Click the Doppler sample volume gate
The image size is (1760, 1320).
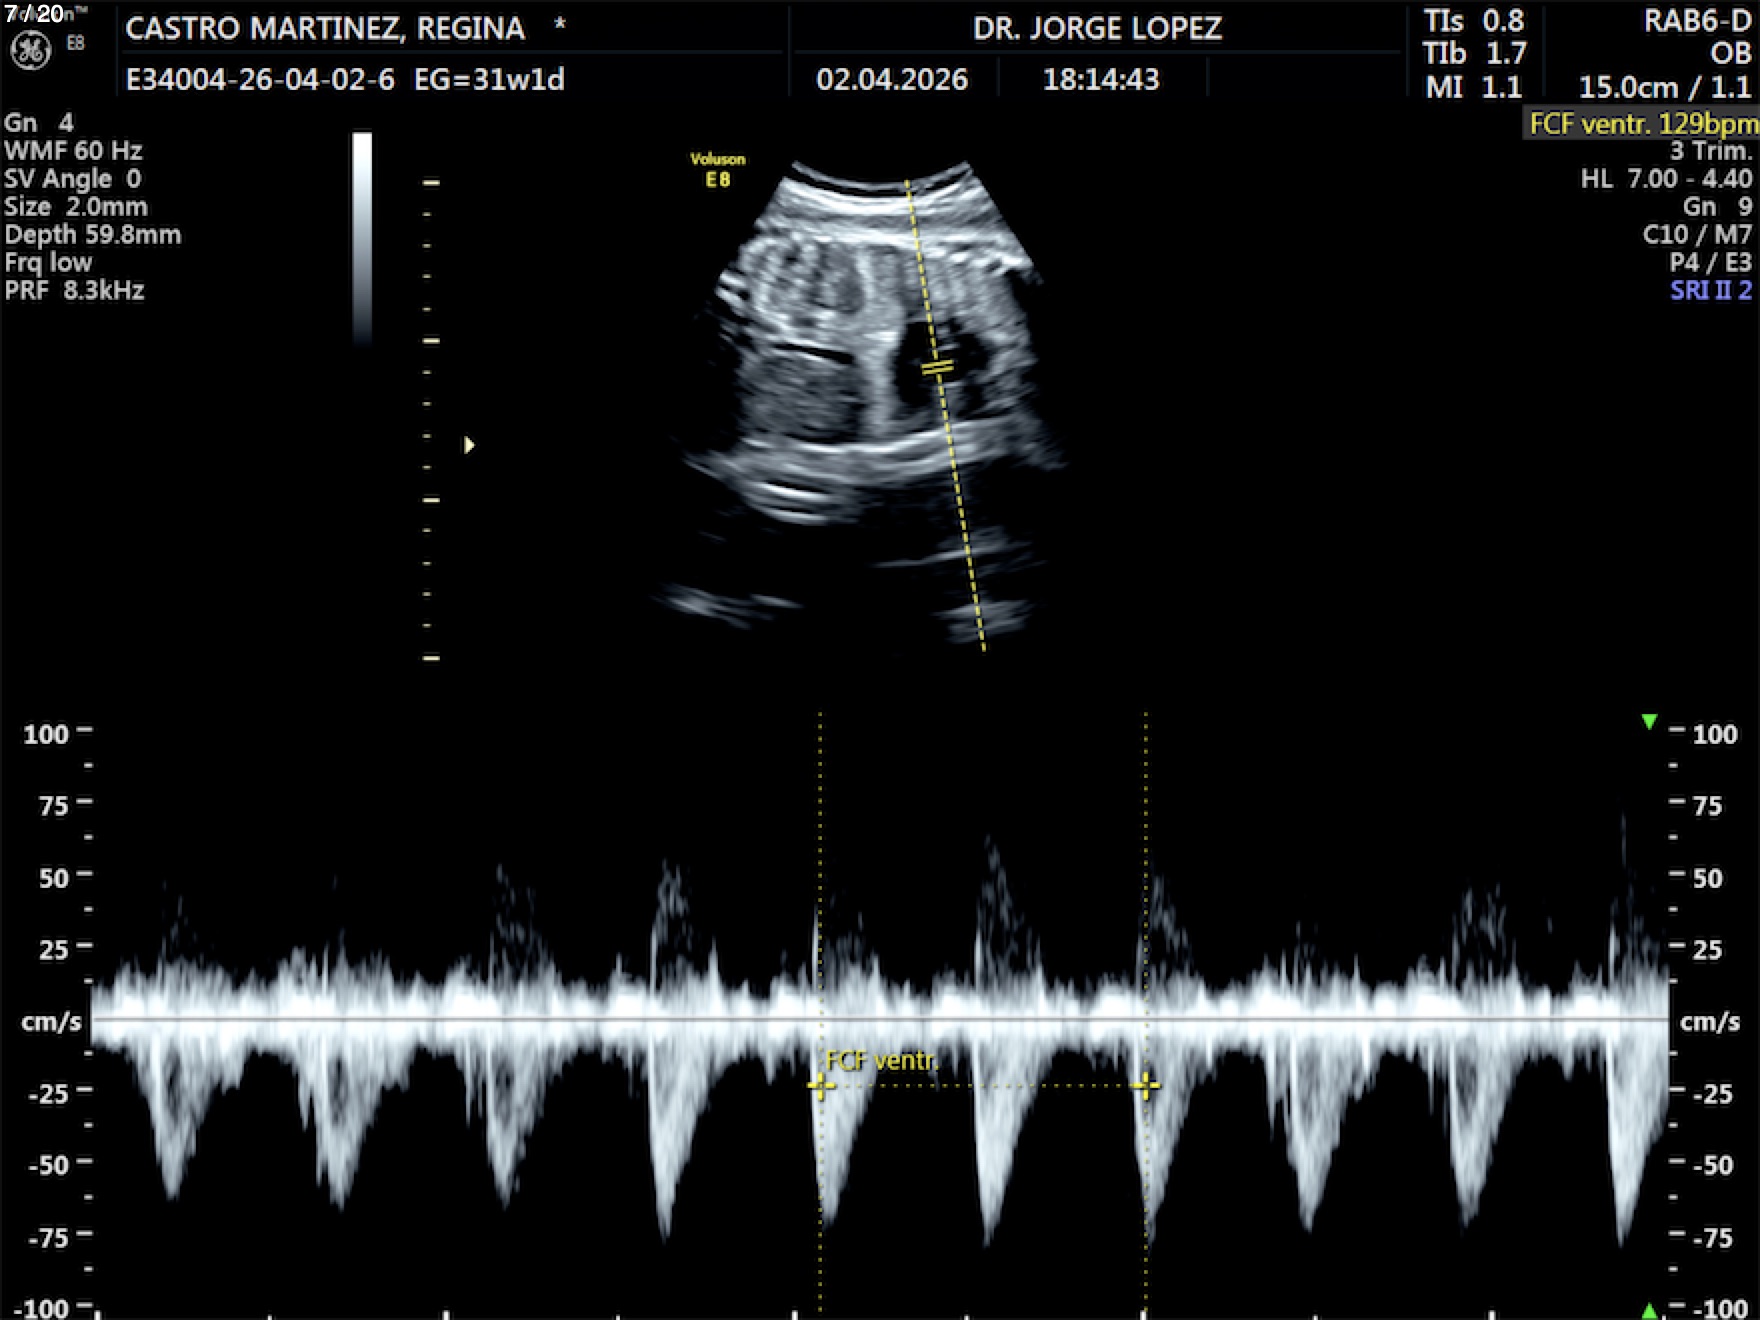point(937,368)
